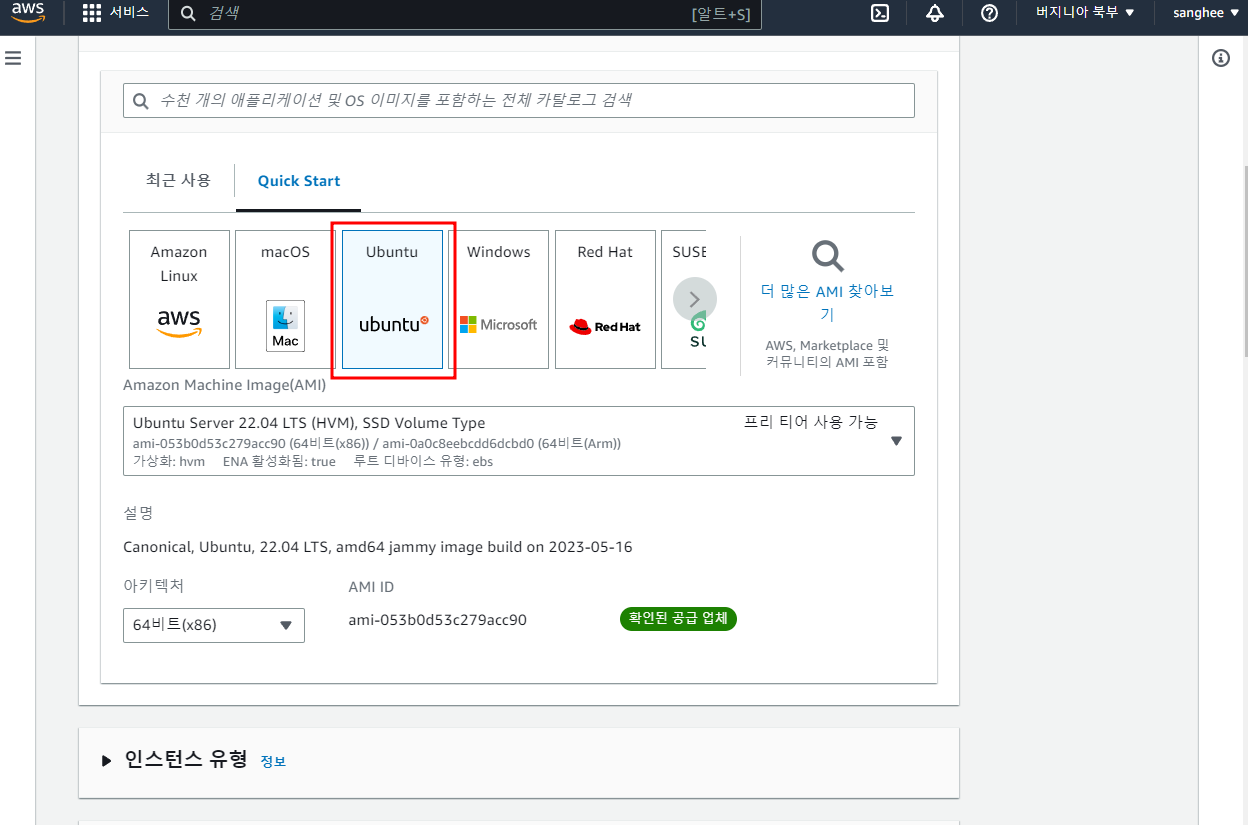Switch to the Quick Start tab

point(299,181)
